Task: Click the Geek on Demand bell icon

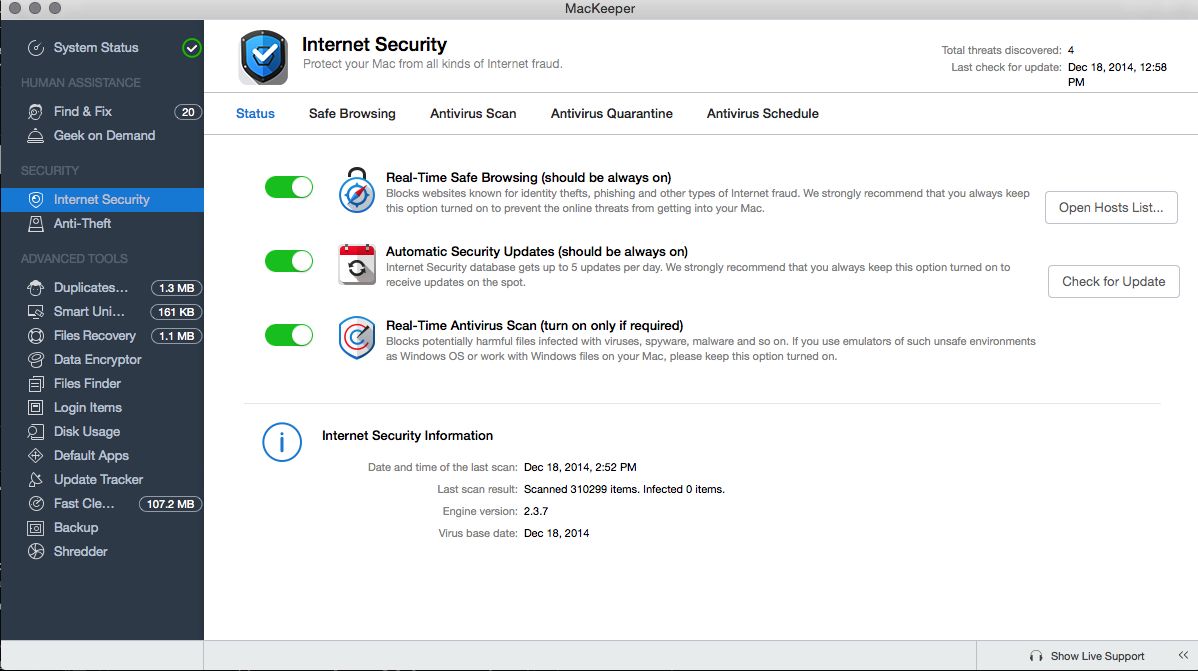Action: click(36, 136)
